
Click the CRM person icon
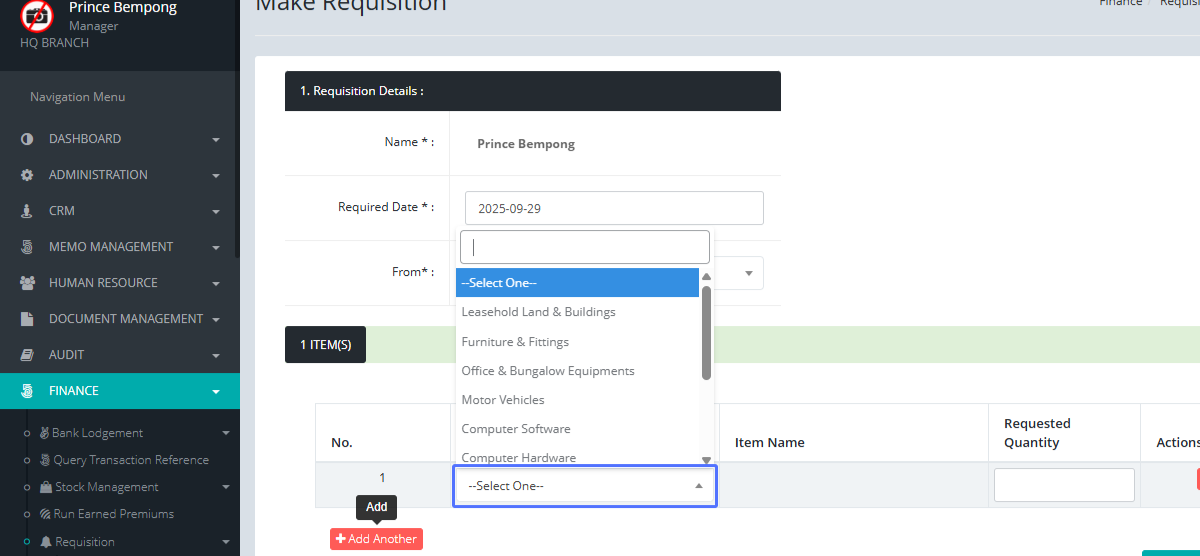click(27, 211)
